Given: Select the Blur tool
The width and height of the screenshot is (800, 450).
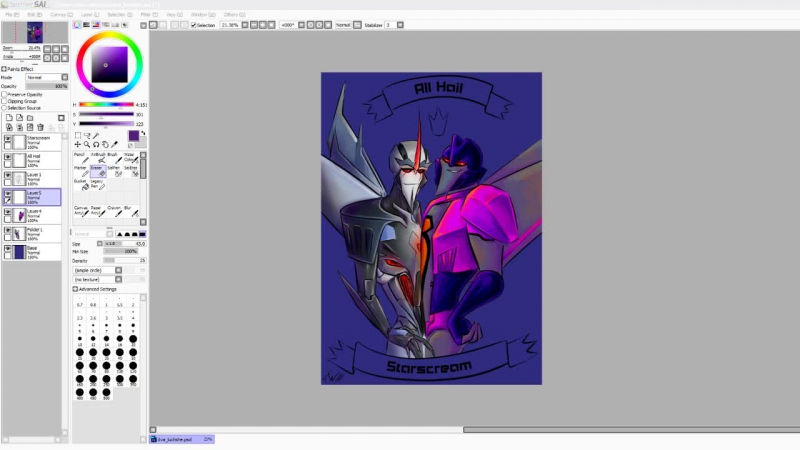Looking at the screenshot, I should coord(132,210).
